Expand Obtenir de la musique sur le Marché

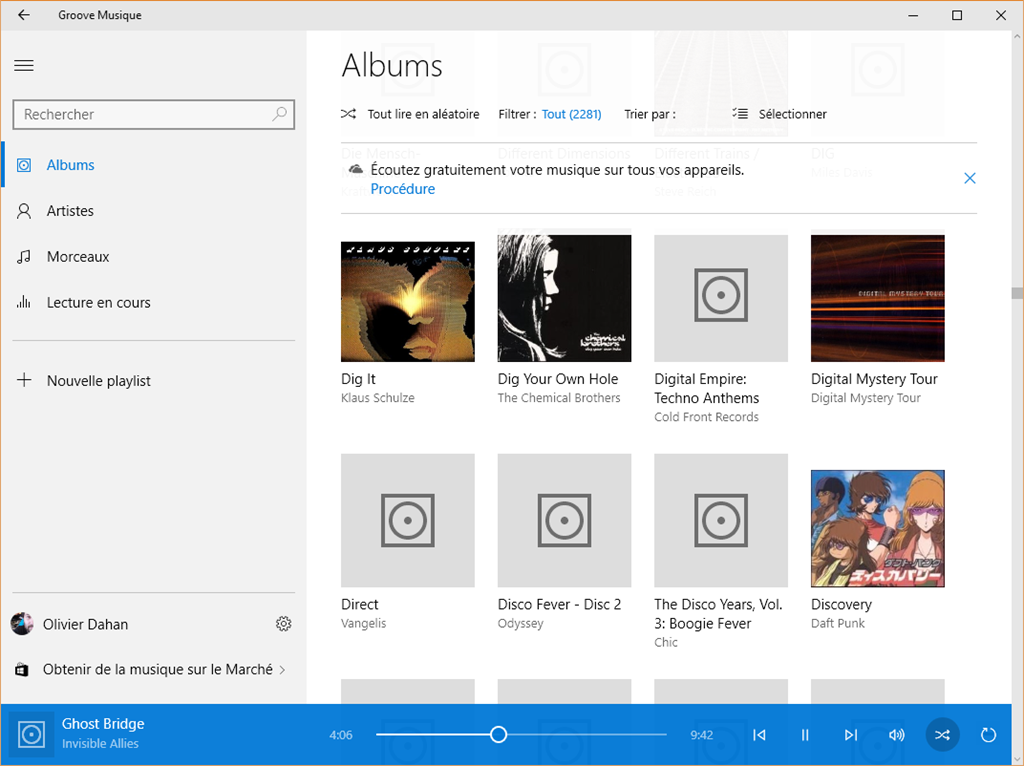point(157,670)
